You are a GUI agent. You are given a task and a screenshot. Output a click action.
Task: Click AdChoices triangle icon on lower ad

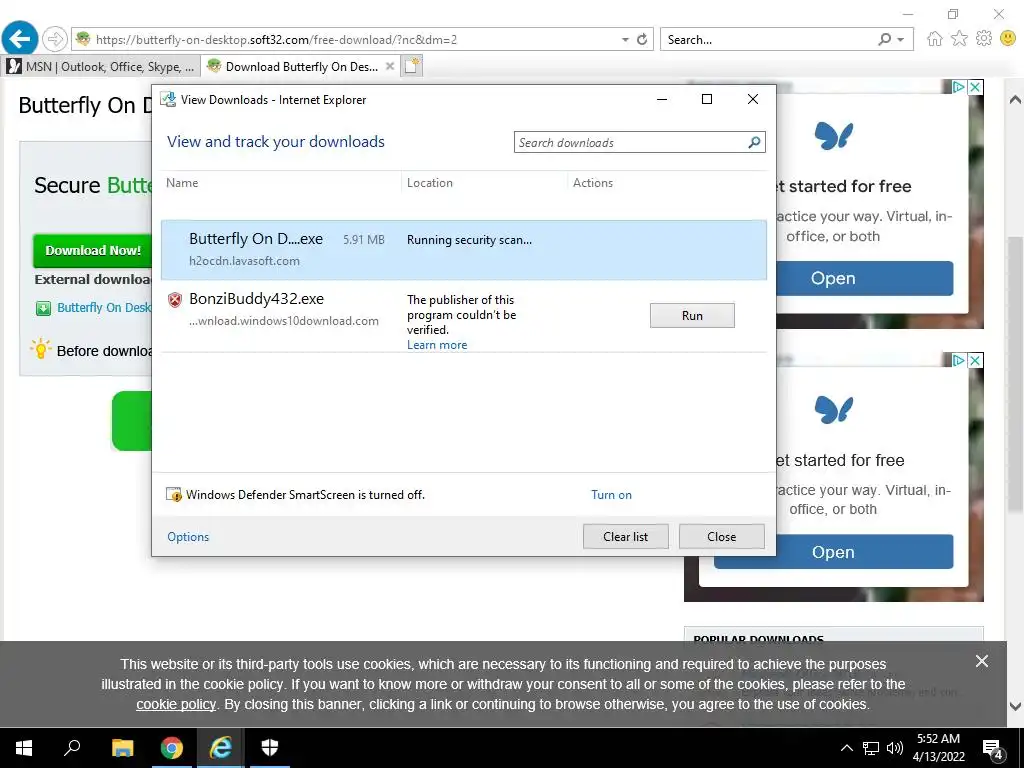pos(958,360)
